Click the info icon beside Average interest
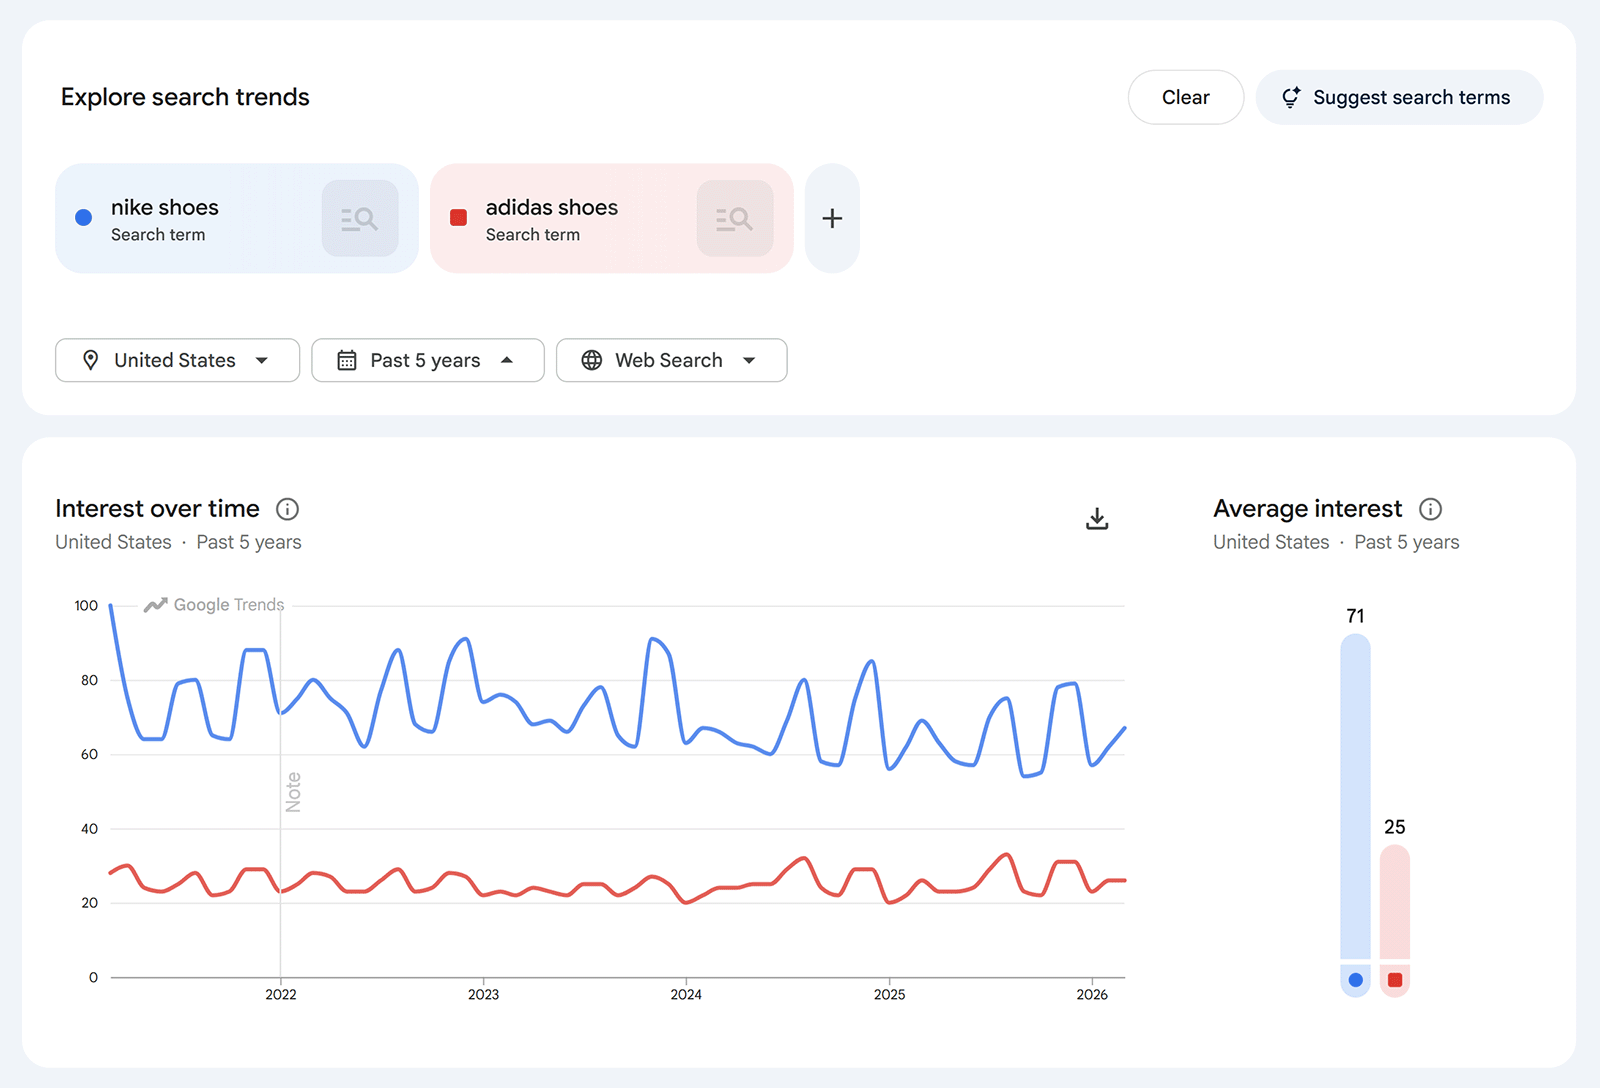This screenshot has width=1600, height=1088. click(x=1430, y=509)
